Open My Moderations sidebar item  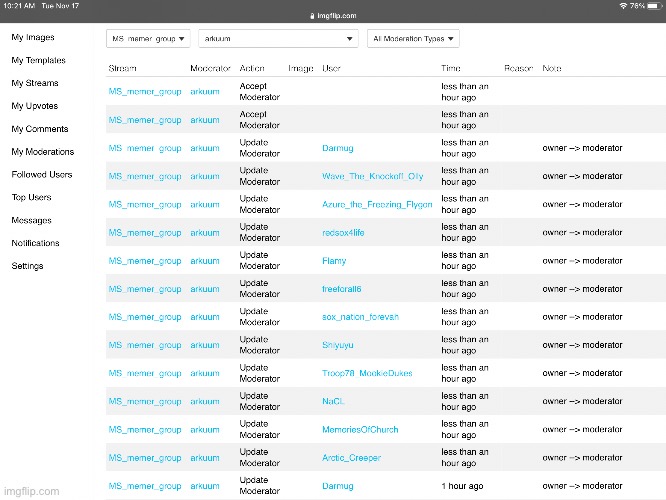(42, 152)
